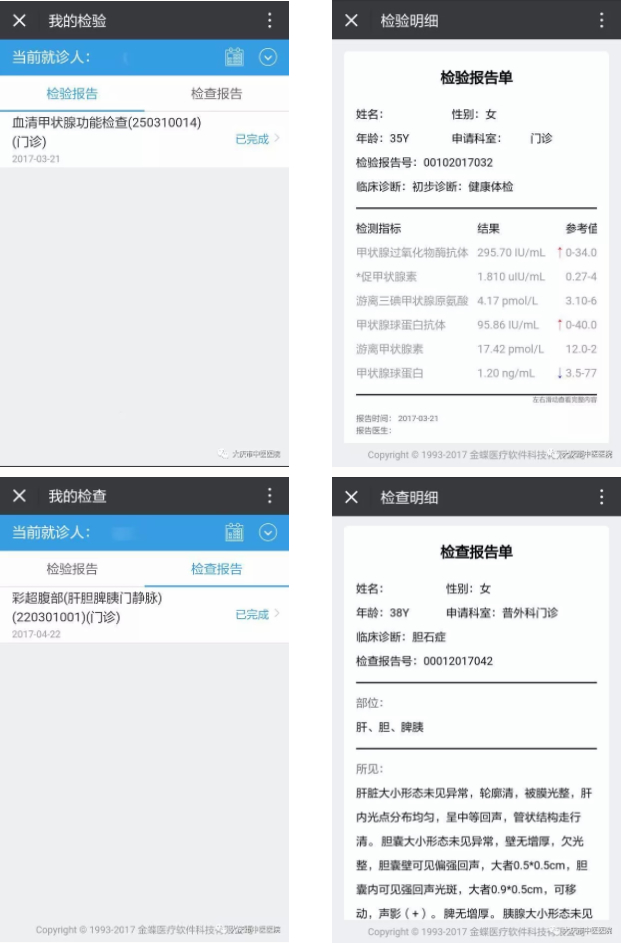Close the 我的检查 screen with X icon
This screenshot has height=943, width=621.
tap(19, 496)
